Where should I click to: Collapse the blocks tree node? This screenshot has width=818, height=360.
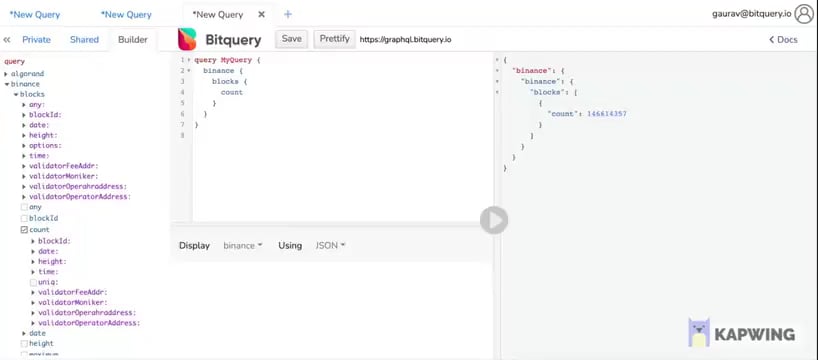point(16,94)
